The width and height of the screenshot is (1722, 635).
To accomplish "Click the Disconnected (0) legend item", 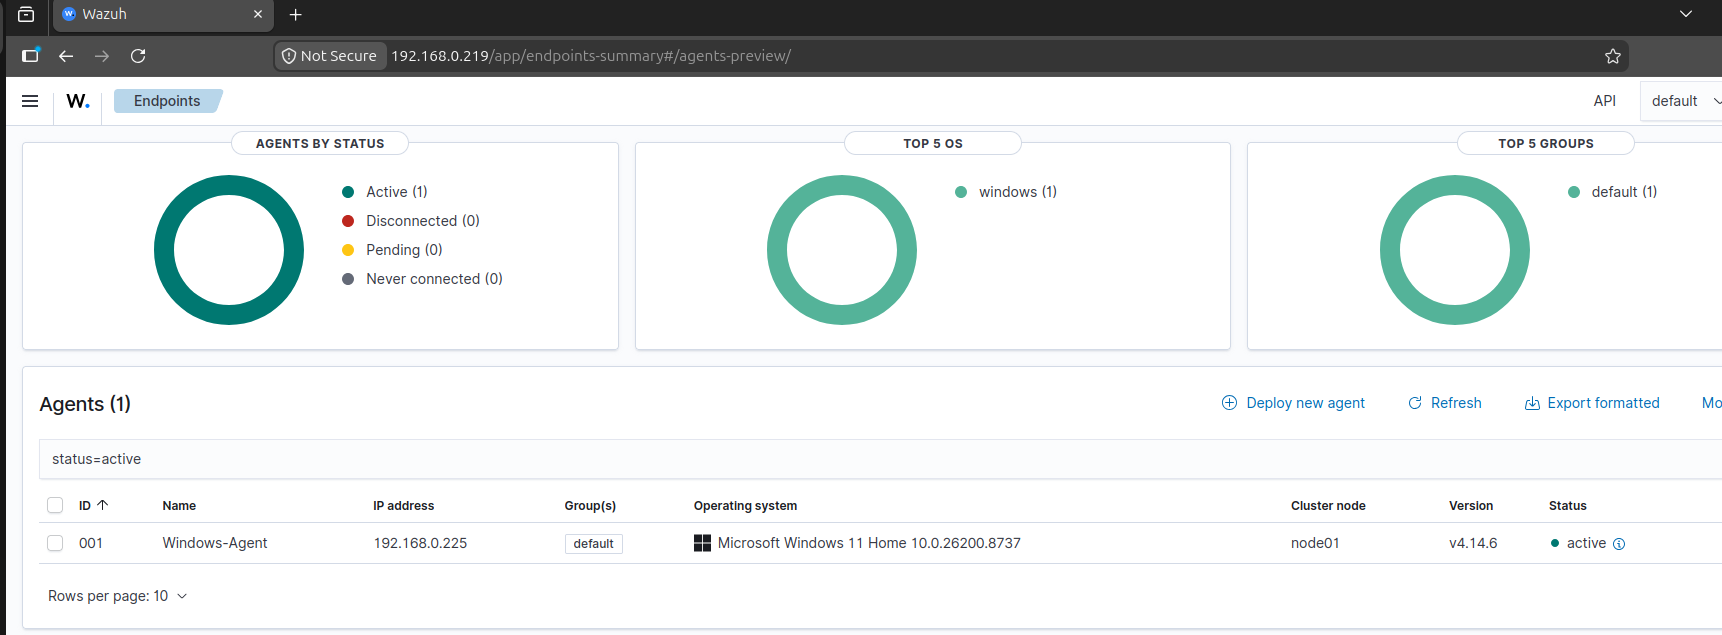I will 411,221.
